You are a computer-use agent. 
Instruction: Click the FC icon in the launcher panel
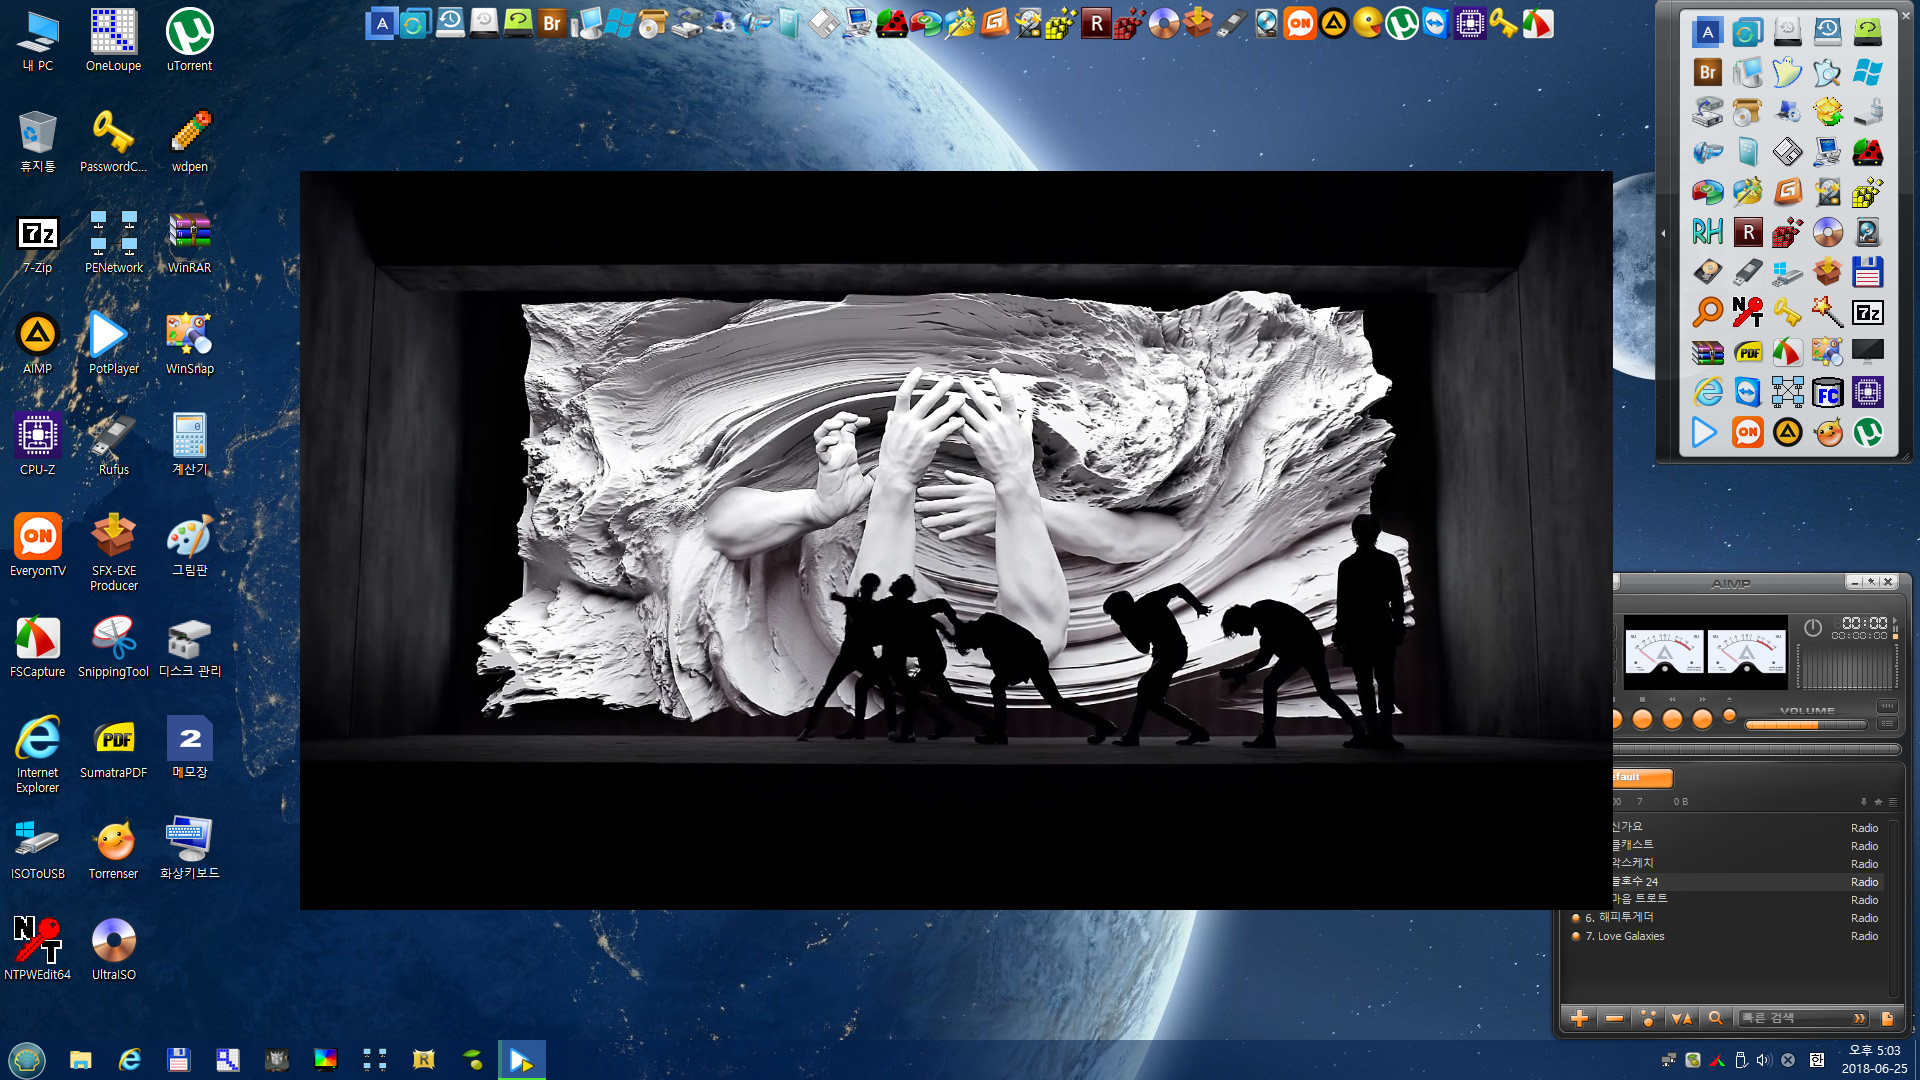(x=1827, y=392)
